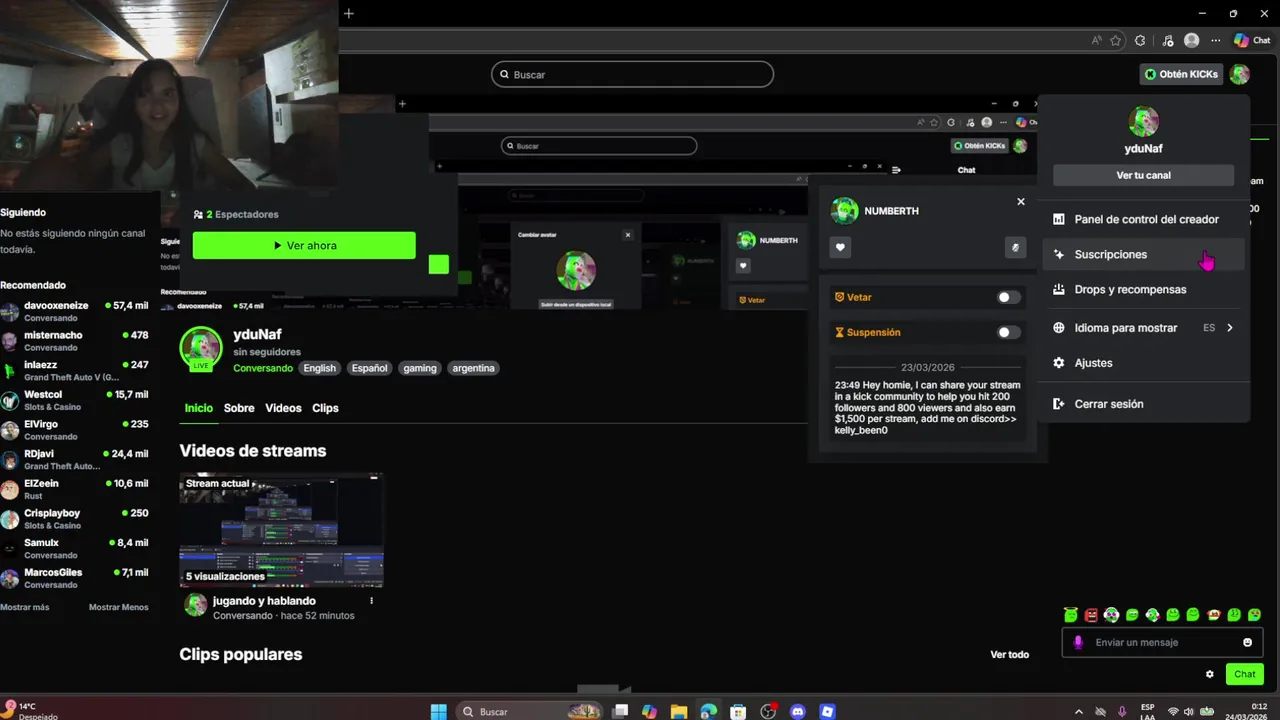This screenshot has height=720, width=1280.
Task: Open the Windows Start menu
Action: click(439, 712)
